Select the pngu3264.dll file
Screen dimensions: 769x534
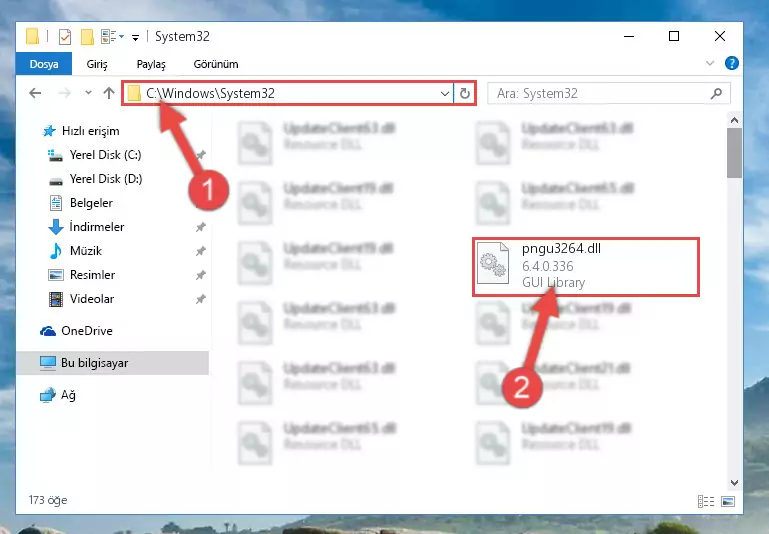pyautogui.click(x=586, y=267)
